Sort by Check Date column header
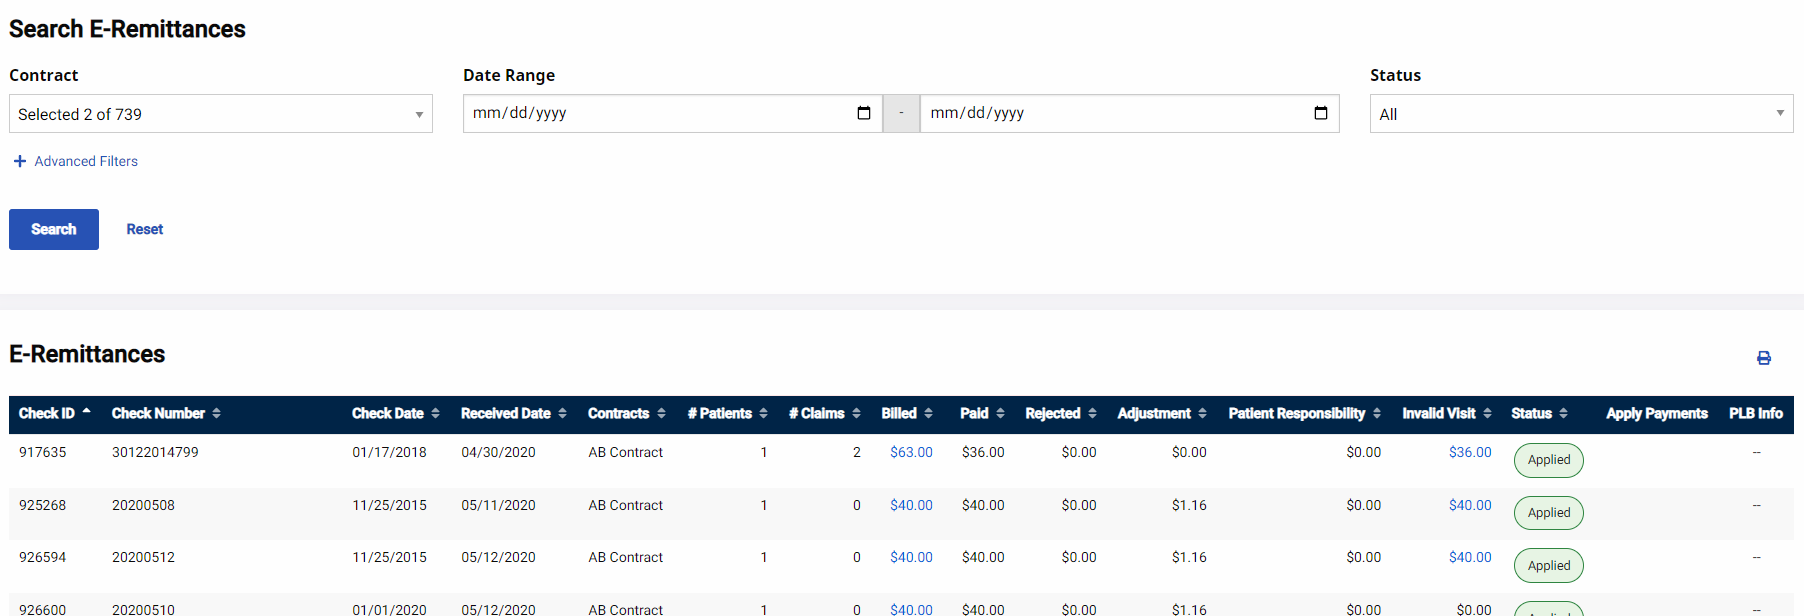1804x616 pixels. click(394, 413)
